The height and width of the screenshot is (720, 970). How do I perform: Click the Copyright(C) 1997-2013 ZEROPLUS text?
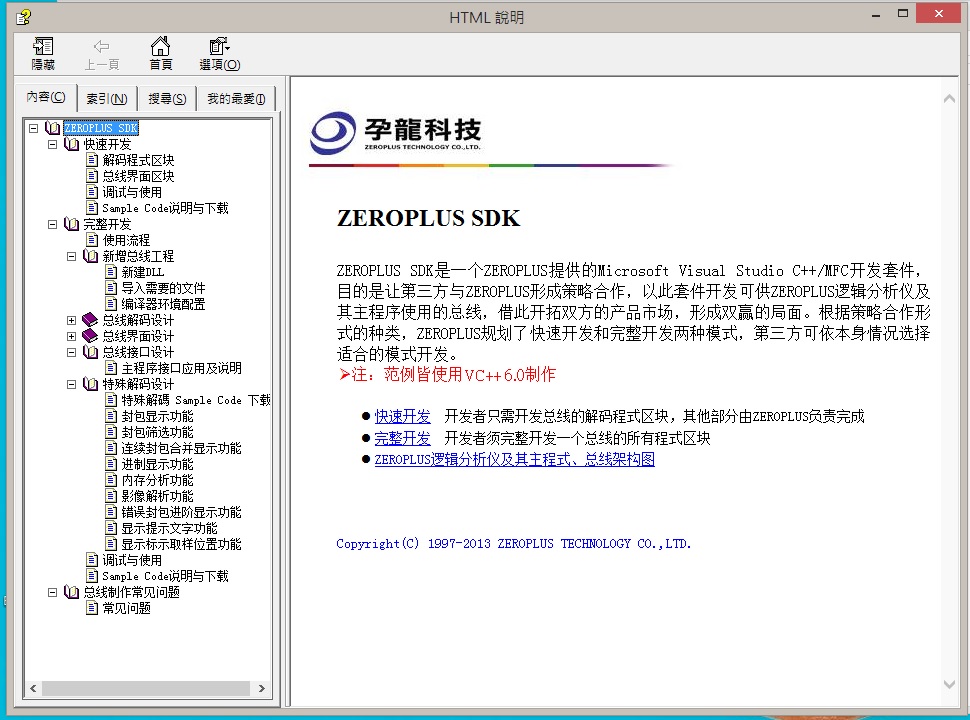point(513,544)
